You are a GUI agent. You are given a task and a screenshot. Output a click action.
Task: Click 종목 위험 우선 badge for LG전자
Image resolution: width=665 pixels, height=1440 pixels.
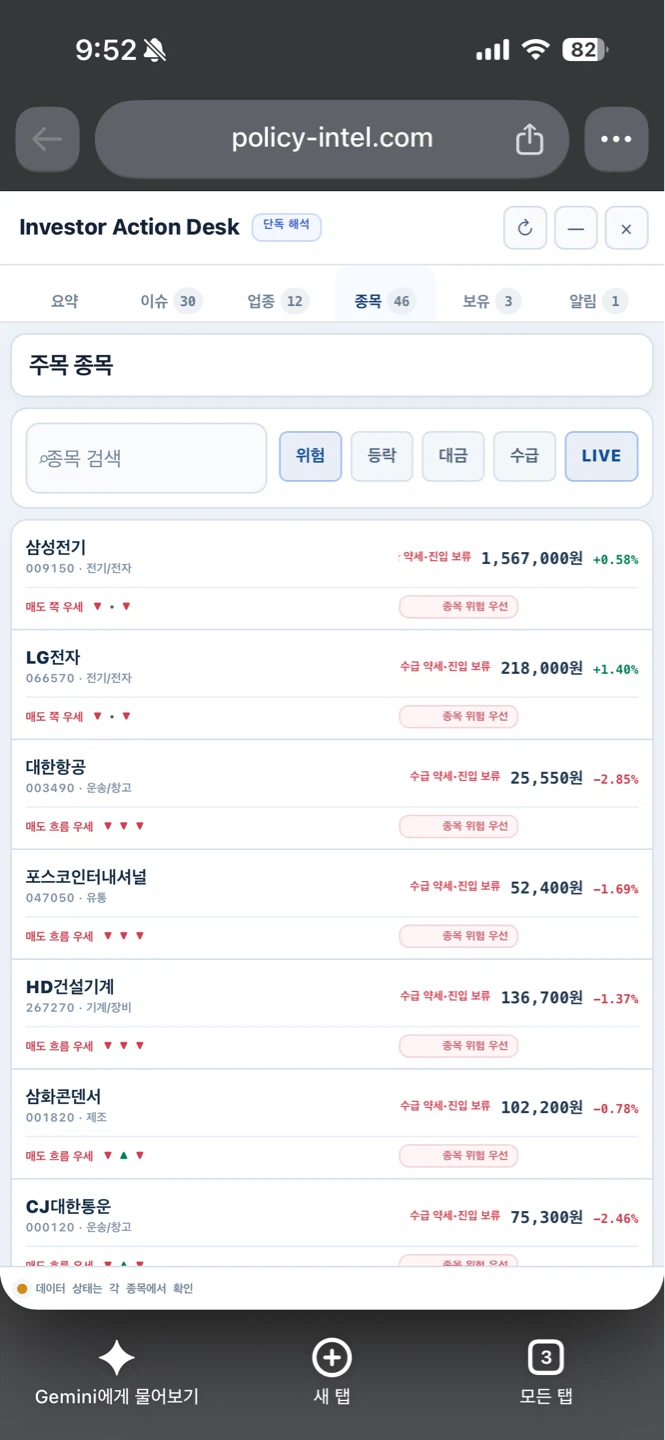(x=459, y=716)
